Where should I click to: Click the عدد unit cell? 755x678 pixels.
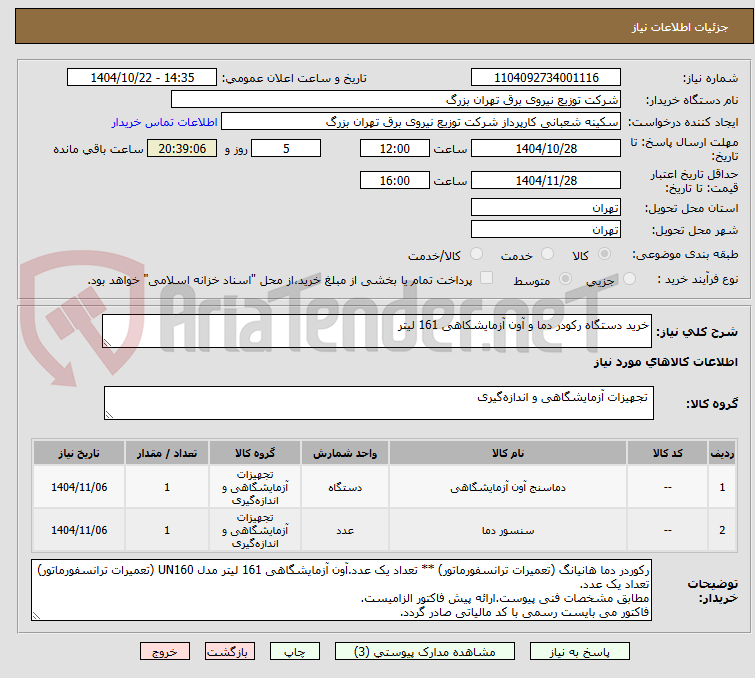pyautogui.click(x=345, y=530)
